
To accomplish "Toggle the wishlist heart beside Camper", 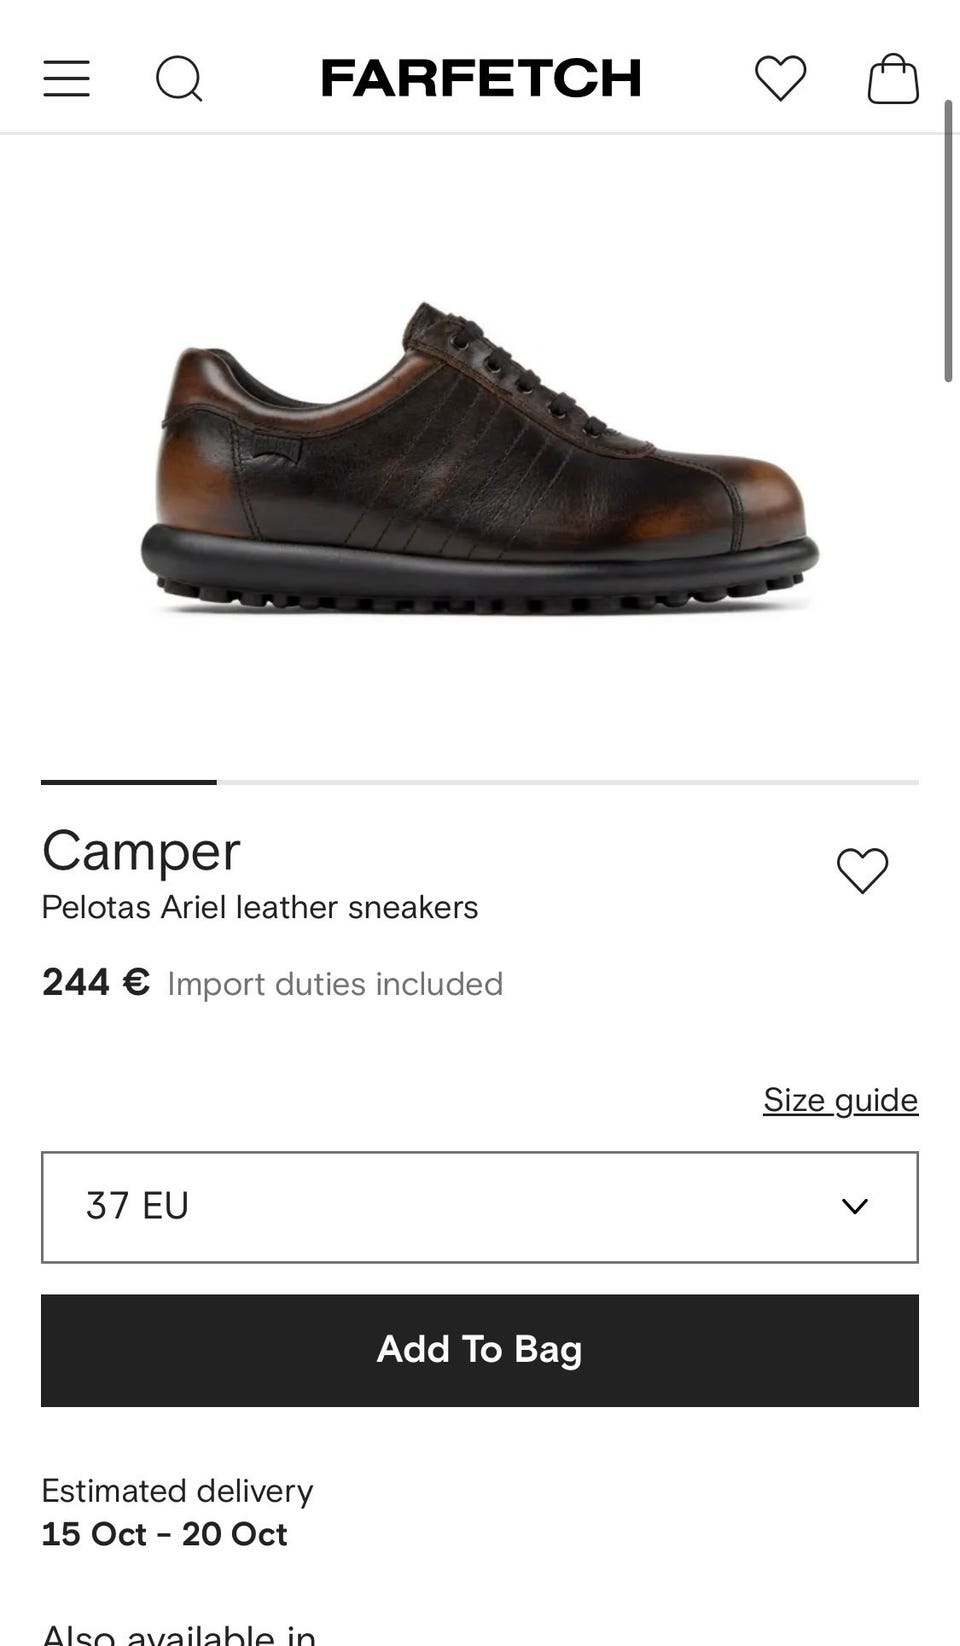I will click(x=862, y=870).
